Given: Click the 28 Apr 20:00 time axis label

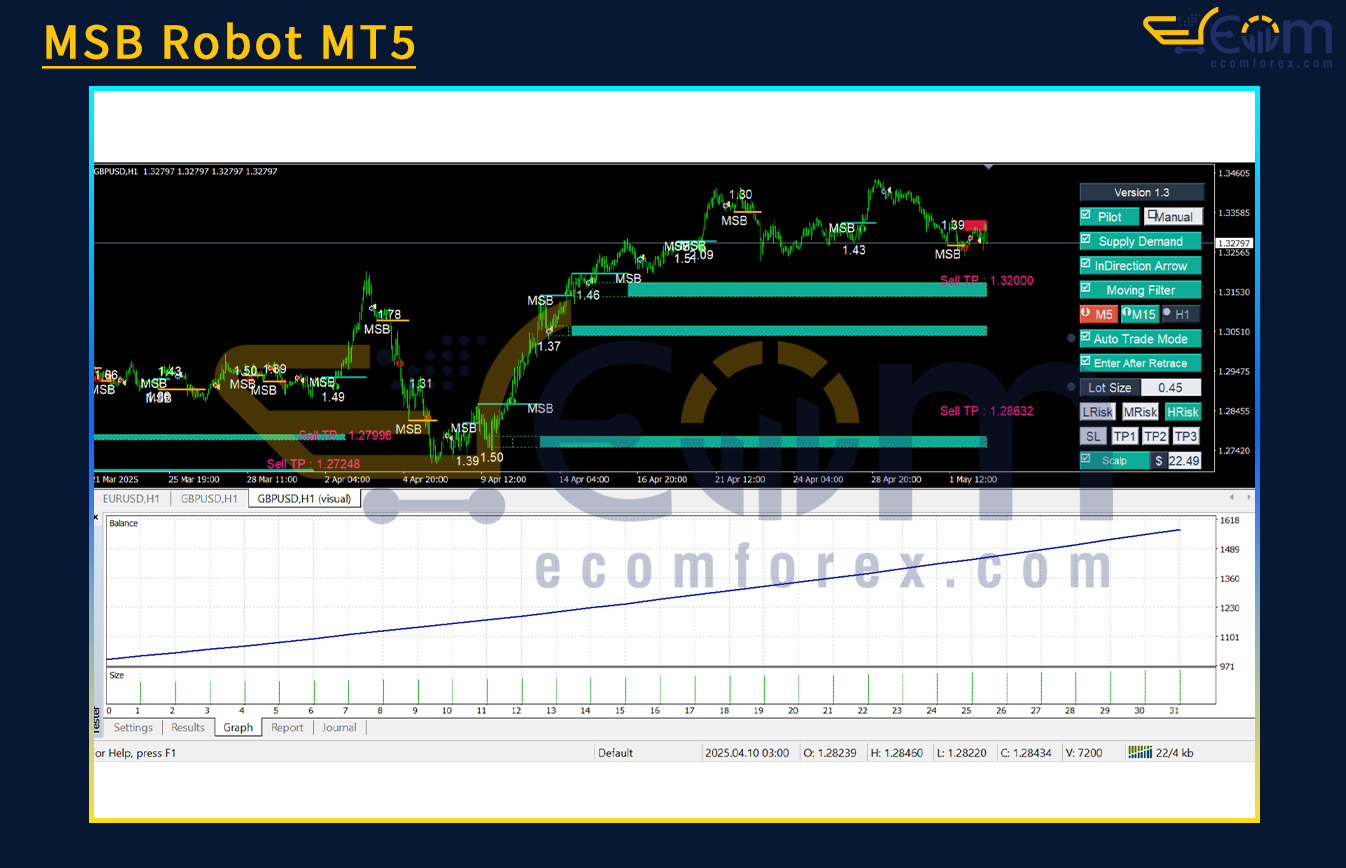Looking at the screenshot, I should coord(895,479).
